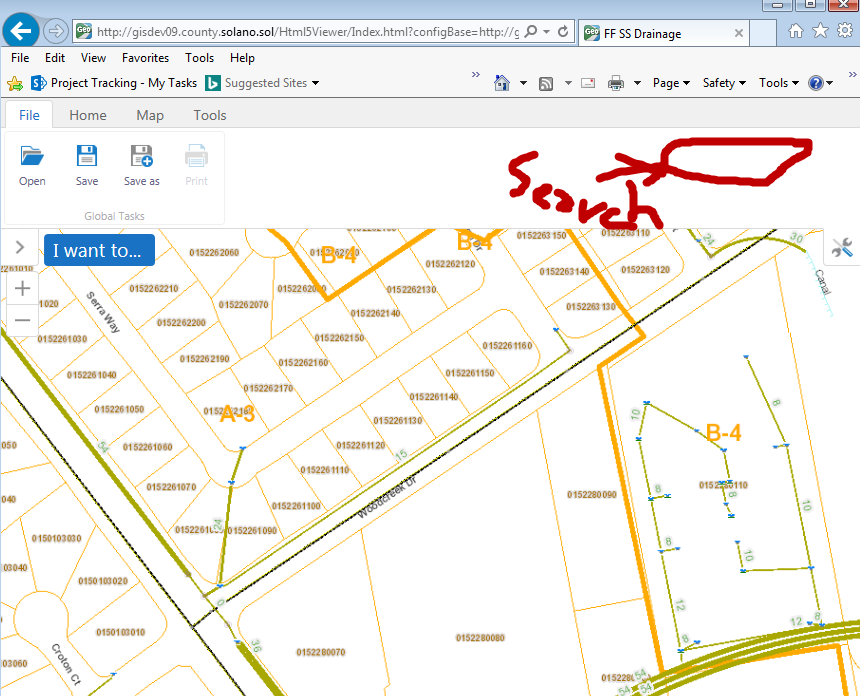Screen dimensions: 860x696
Task: Click the add-to-favorites-bar star icon
Action: tap(15, 83)
